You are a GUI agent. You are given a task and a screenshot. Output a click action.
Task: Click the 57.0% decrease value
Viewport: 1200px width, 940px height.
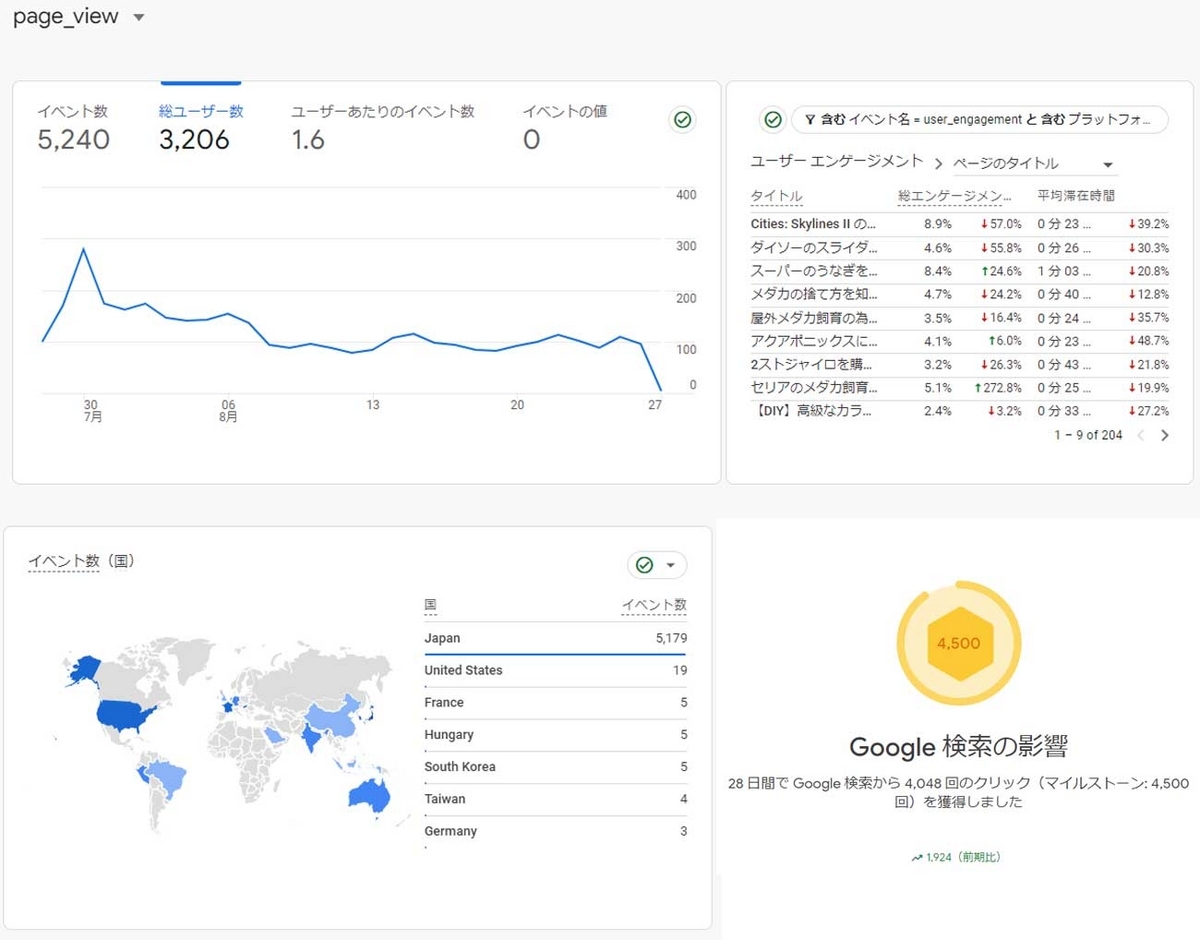click(x=1000, y=224)
